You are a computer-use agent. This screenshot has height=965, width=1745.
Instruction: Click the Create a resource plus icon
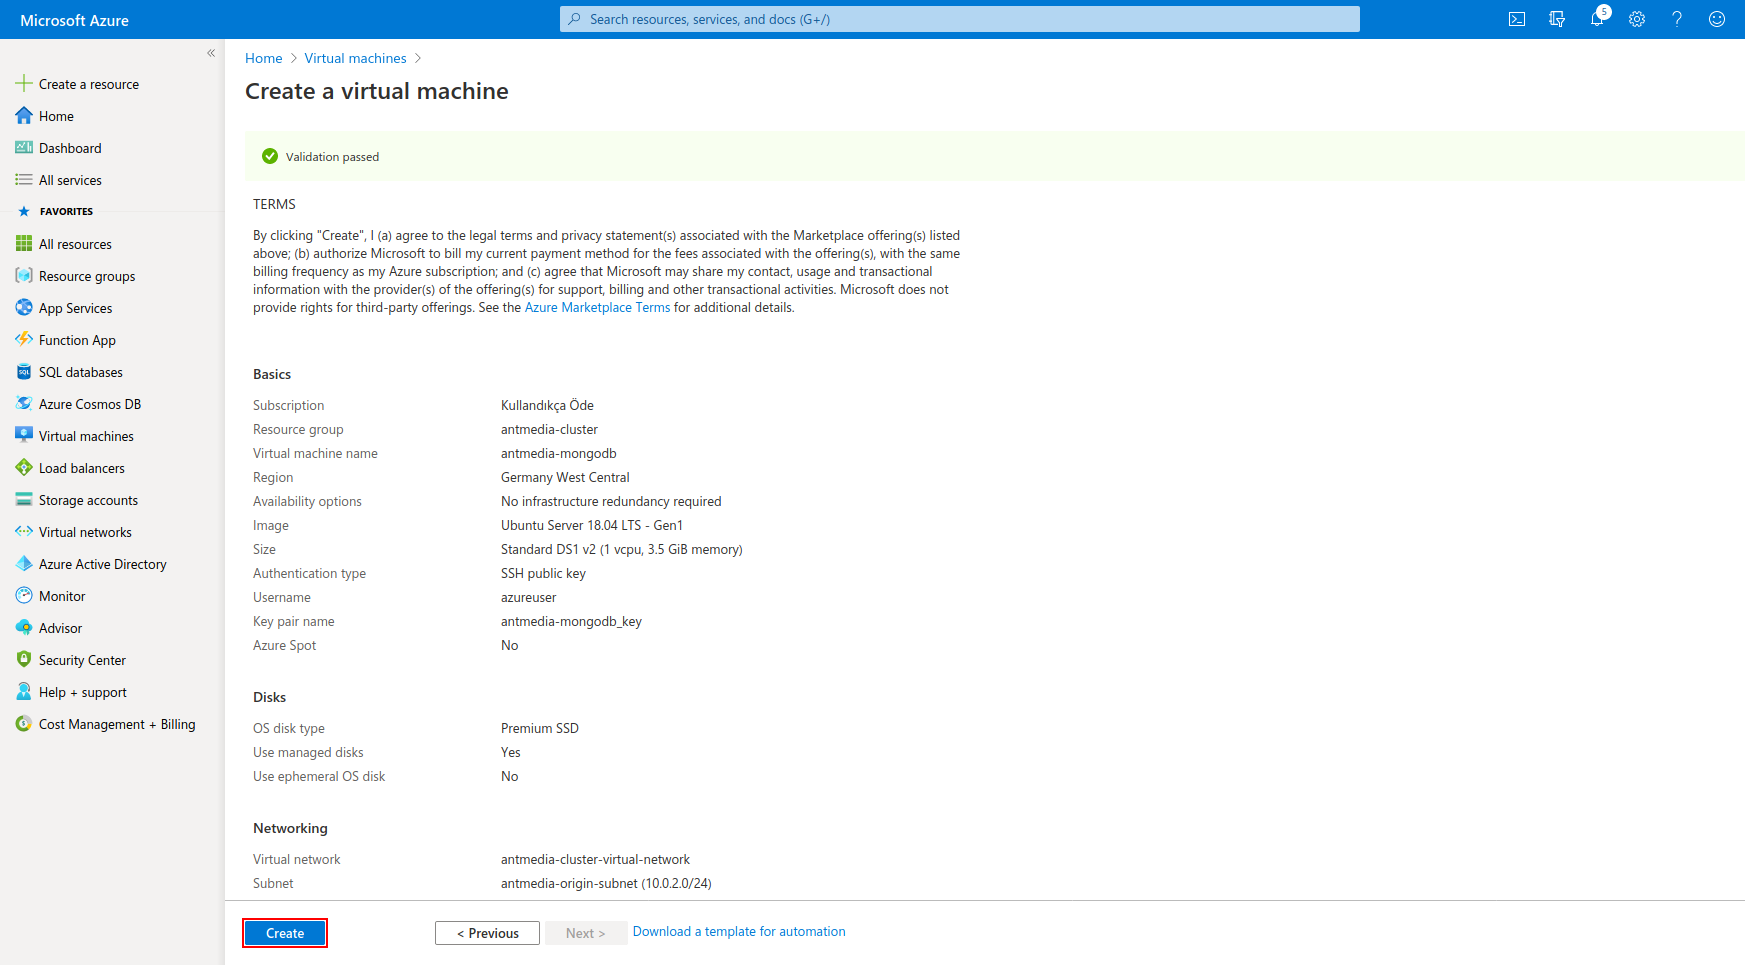click(x=24, y=84)
